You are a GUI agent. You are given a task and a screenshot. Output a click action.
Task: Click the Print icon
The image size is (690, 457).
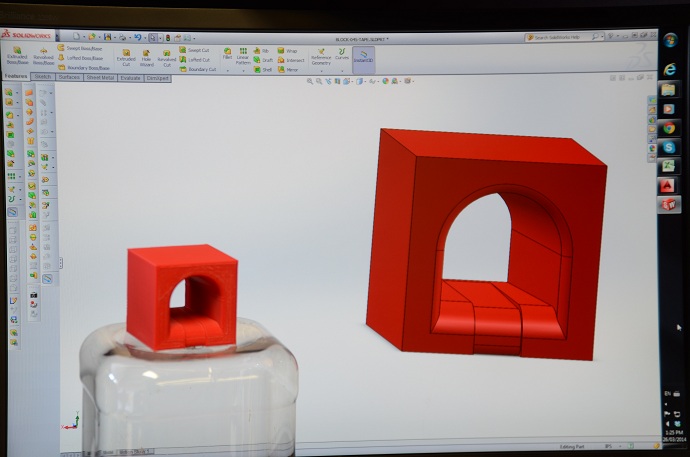click(122, 37)
